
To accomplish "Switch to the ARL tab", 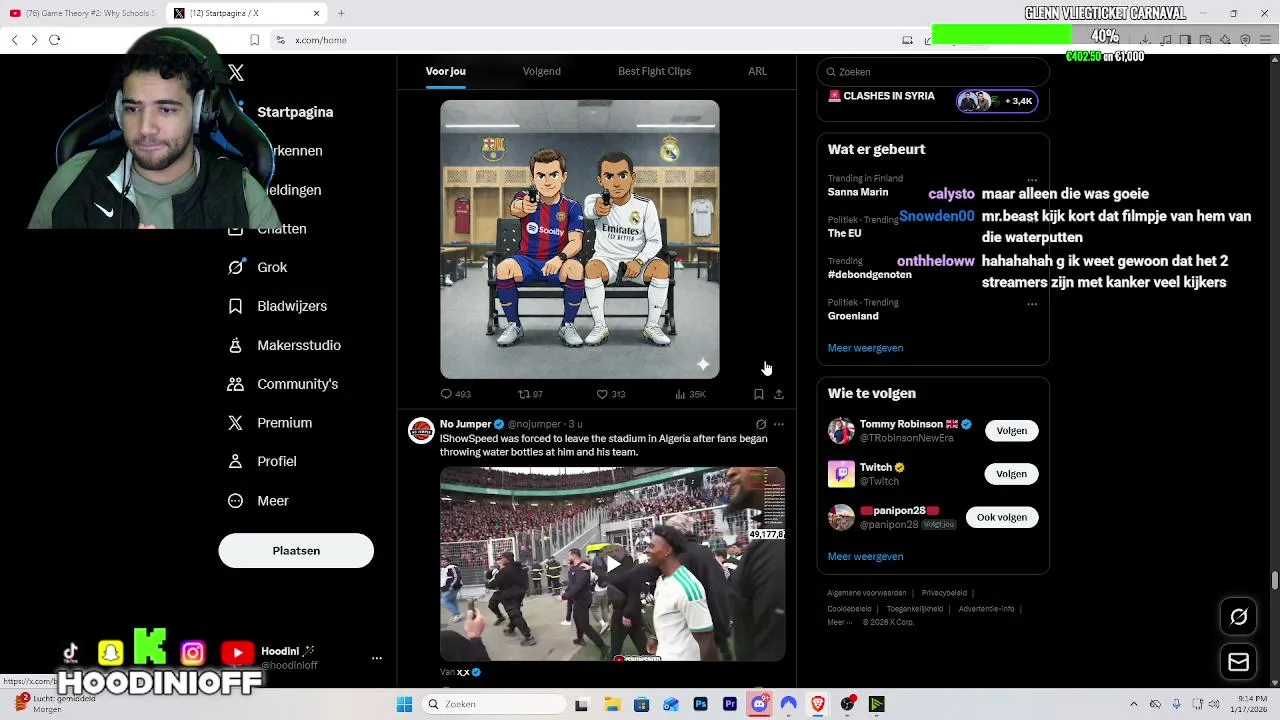I will (x=758, y=71).
